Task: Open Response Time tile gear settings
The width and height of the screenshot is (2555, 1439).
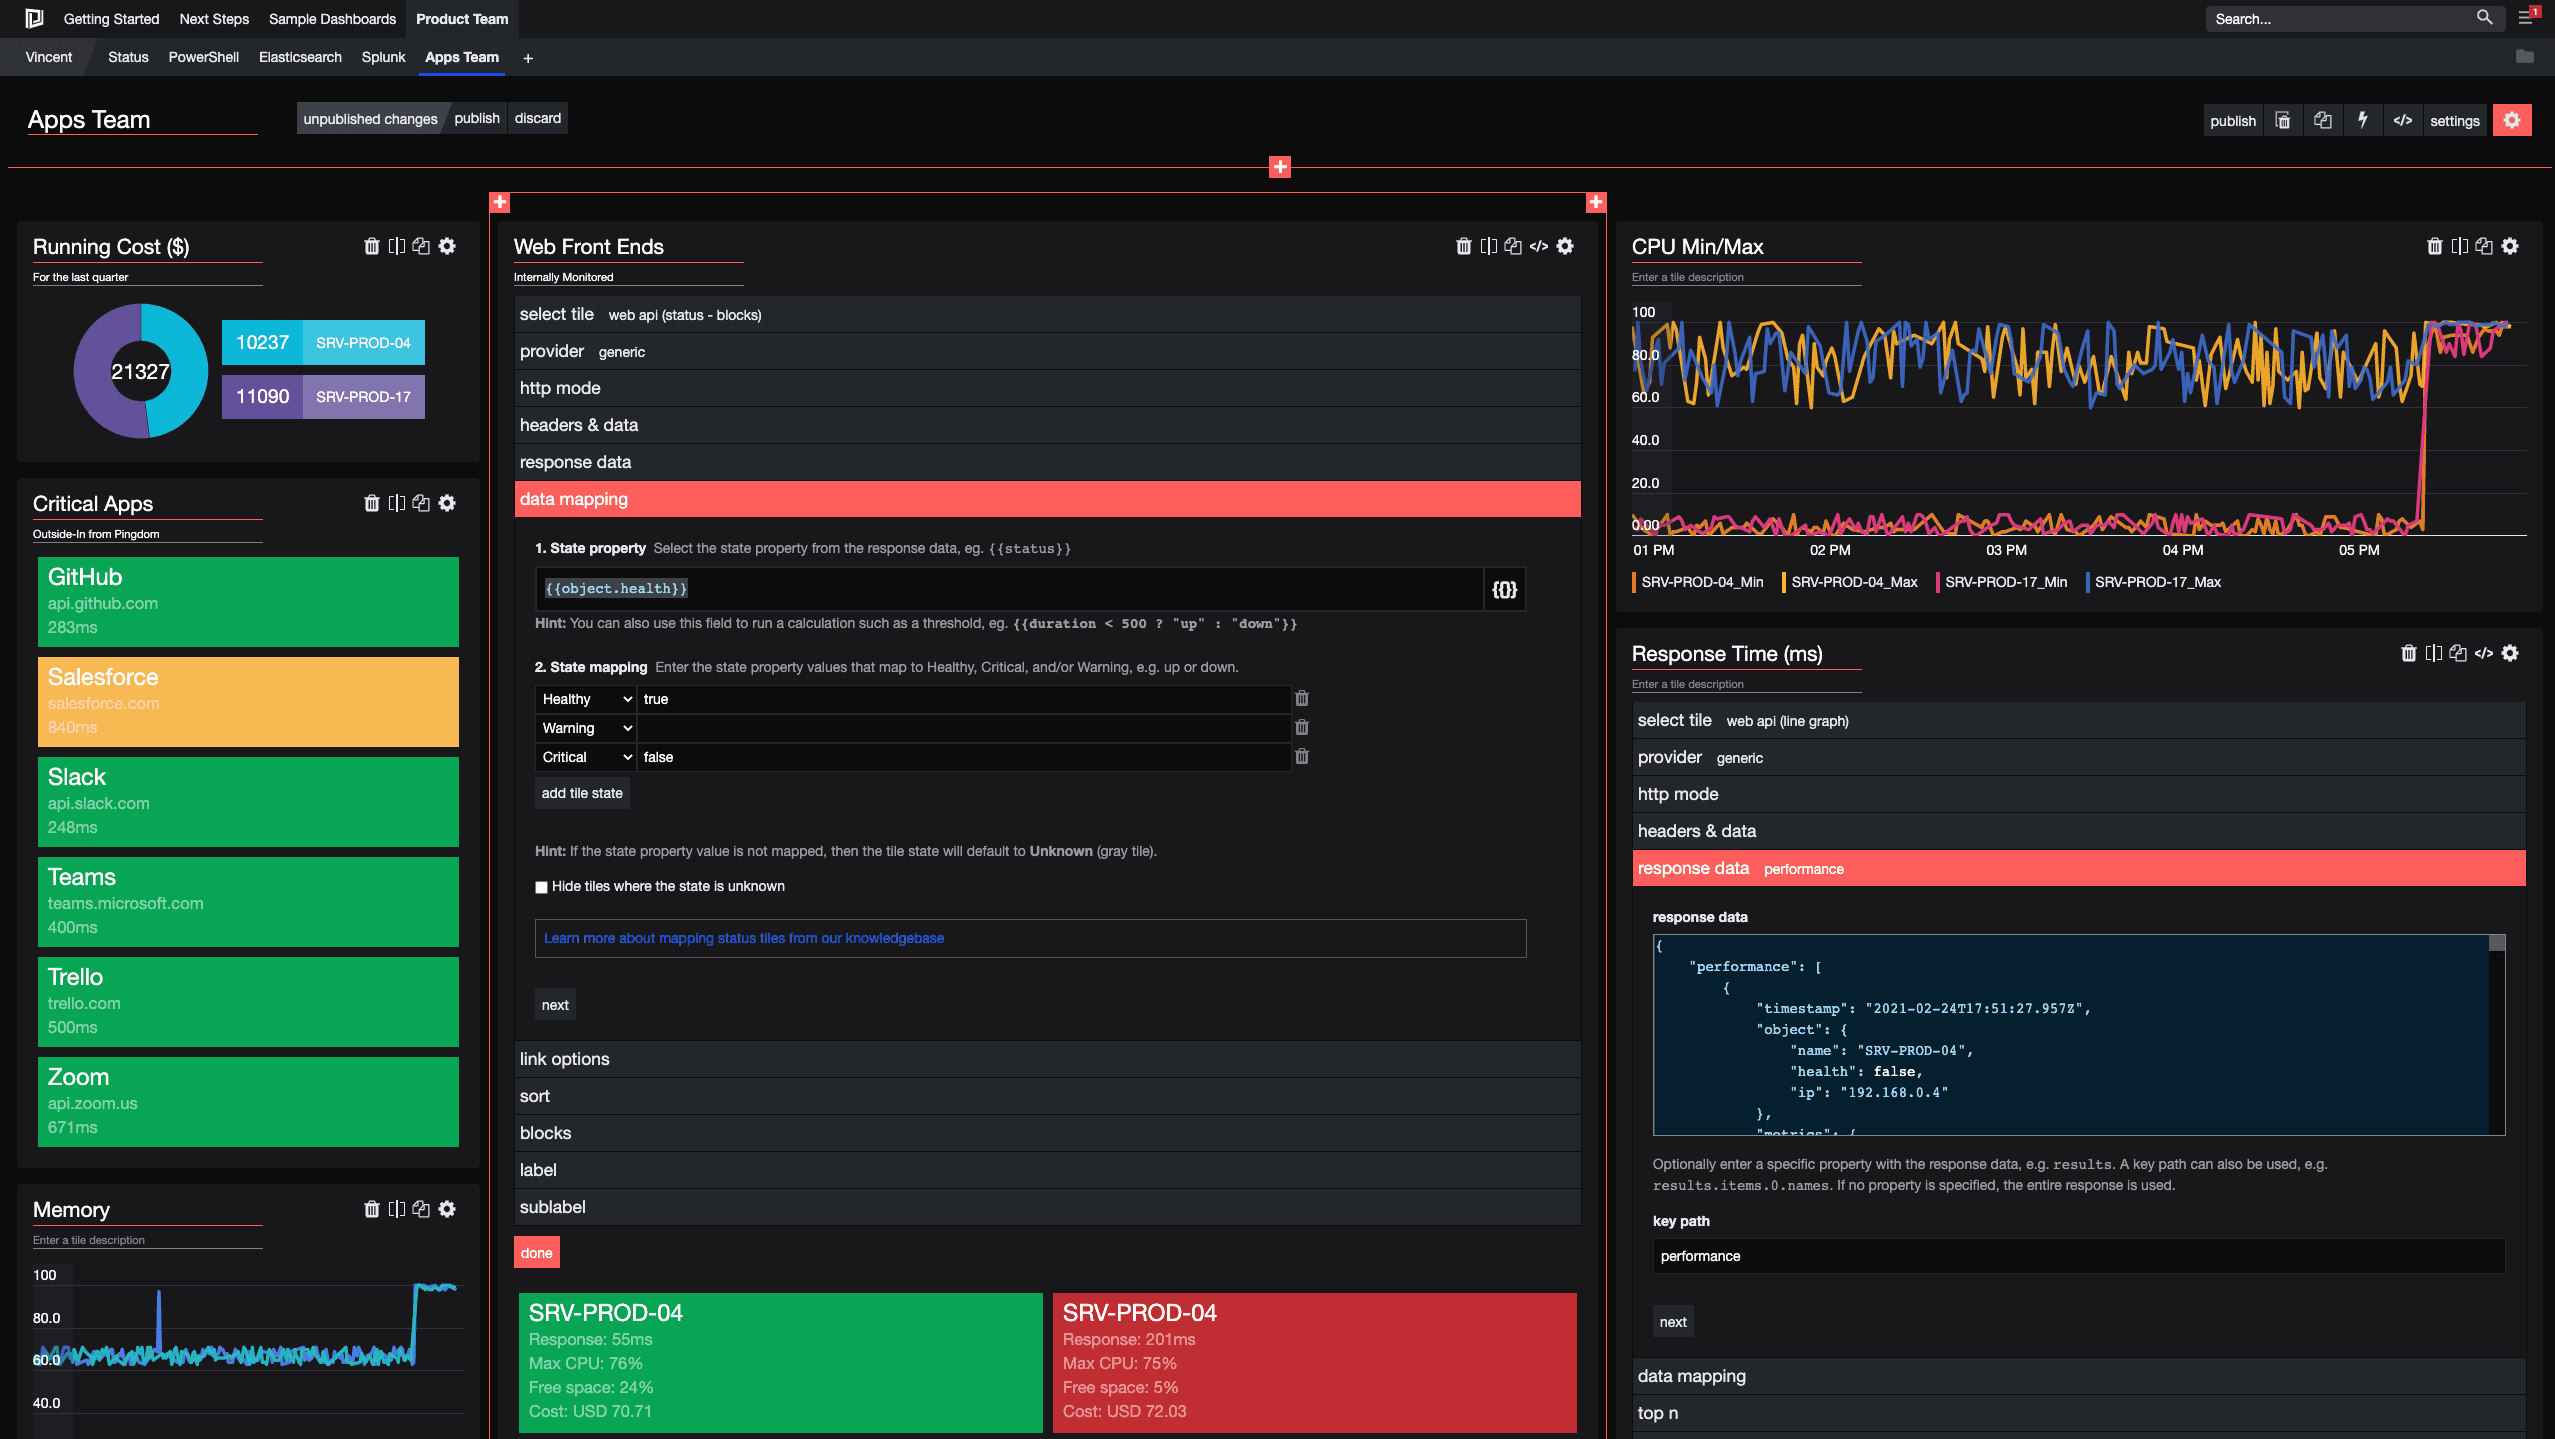Action: [2510, 653]
